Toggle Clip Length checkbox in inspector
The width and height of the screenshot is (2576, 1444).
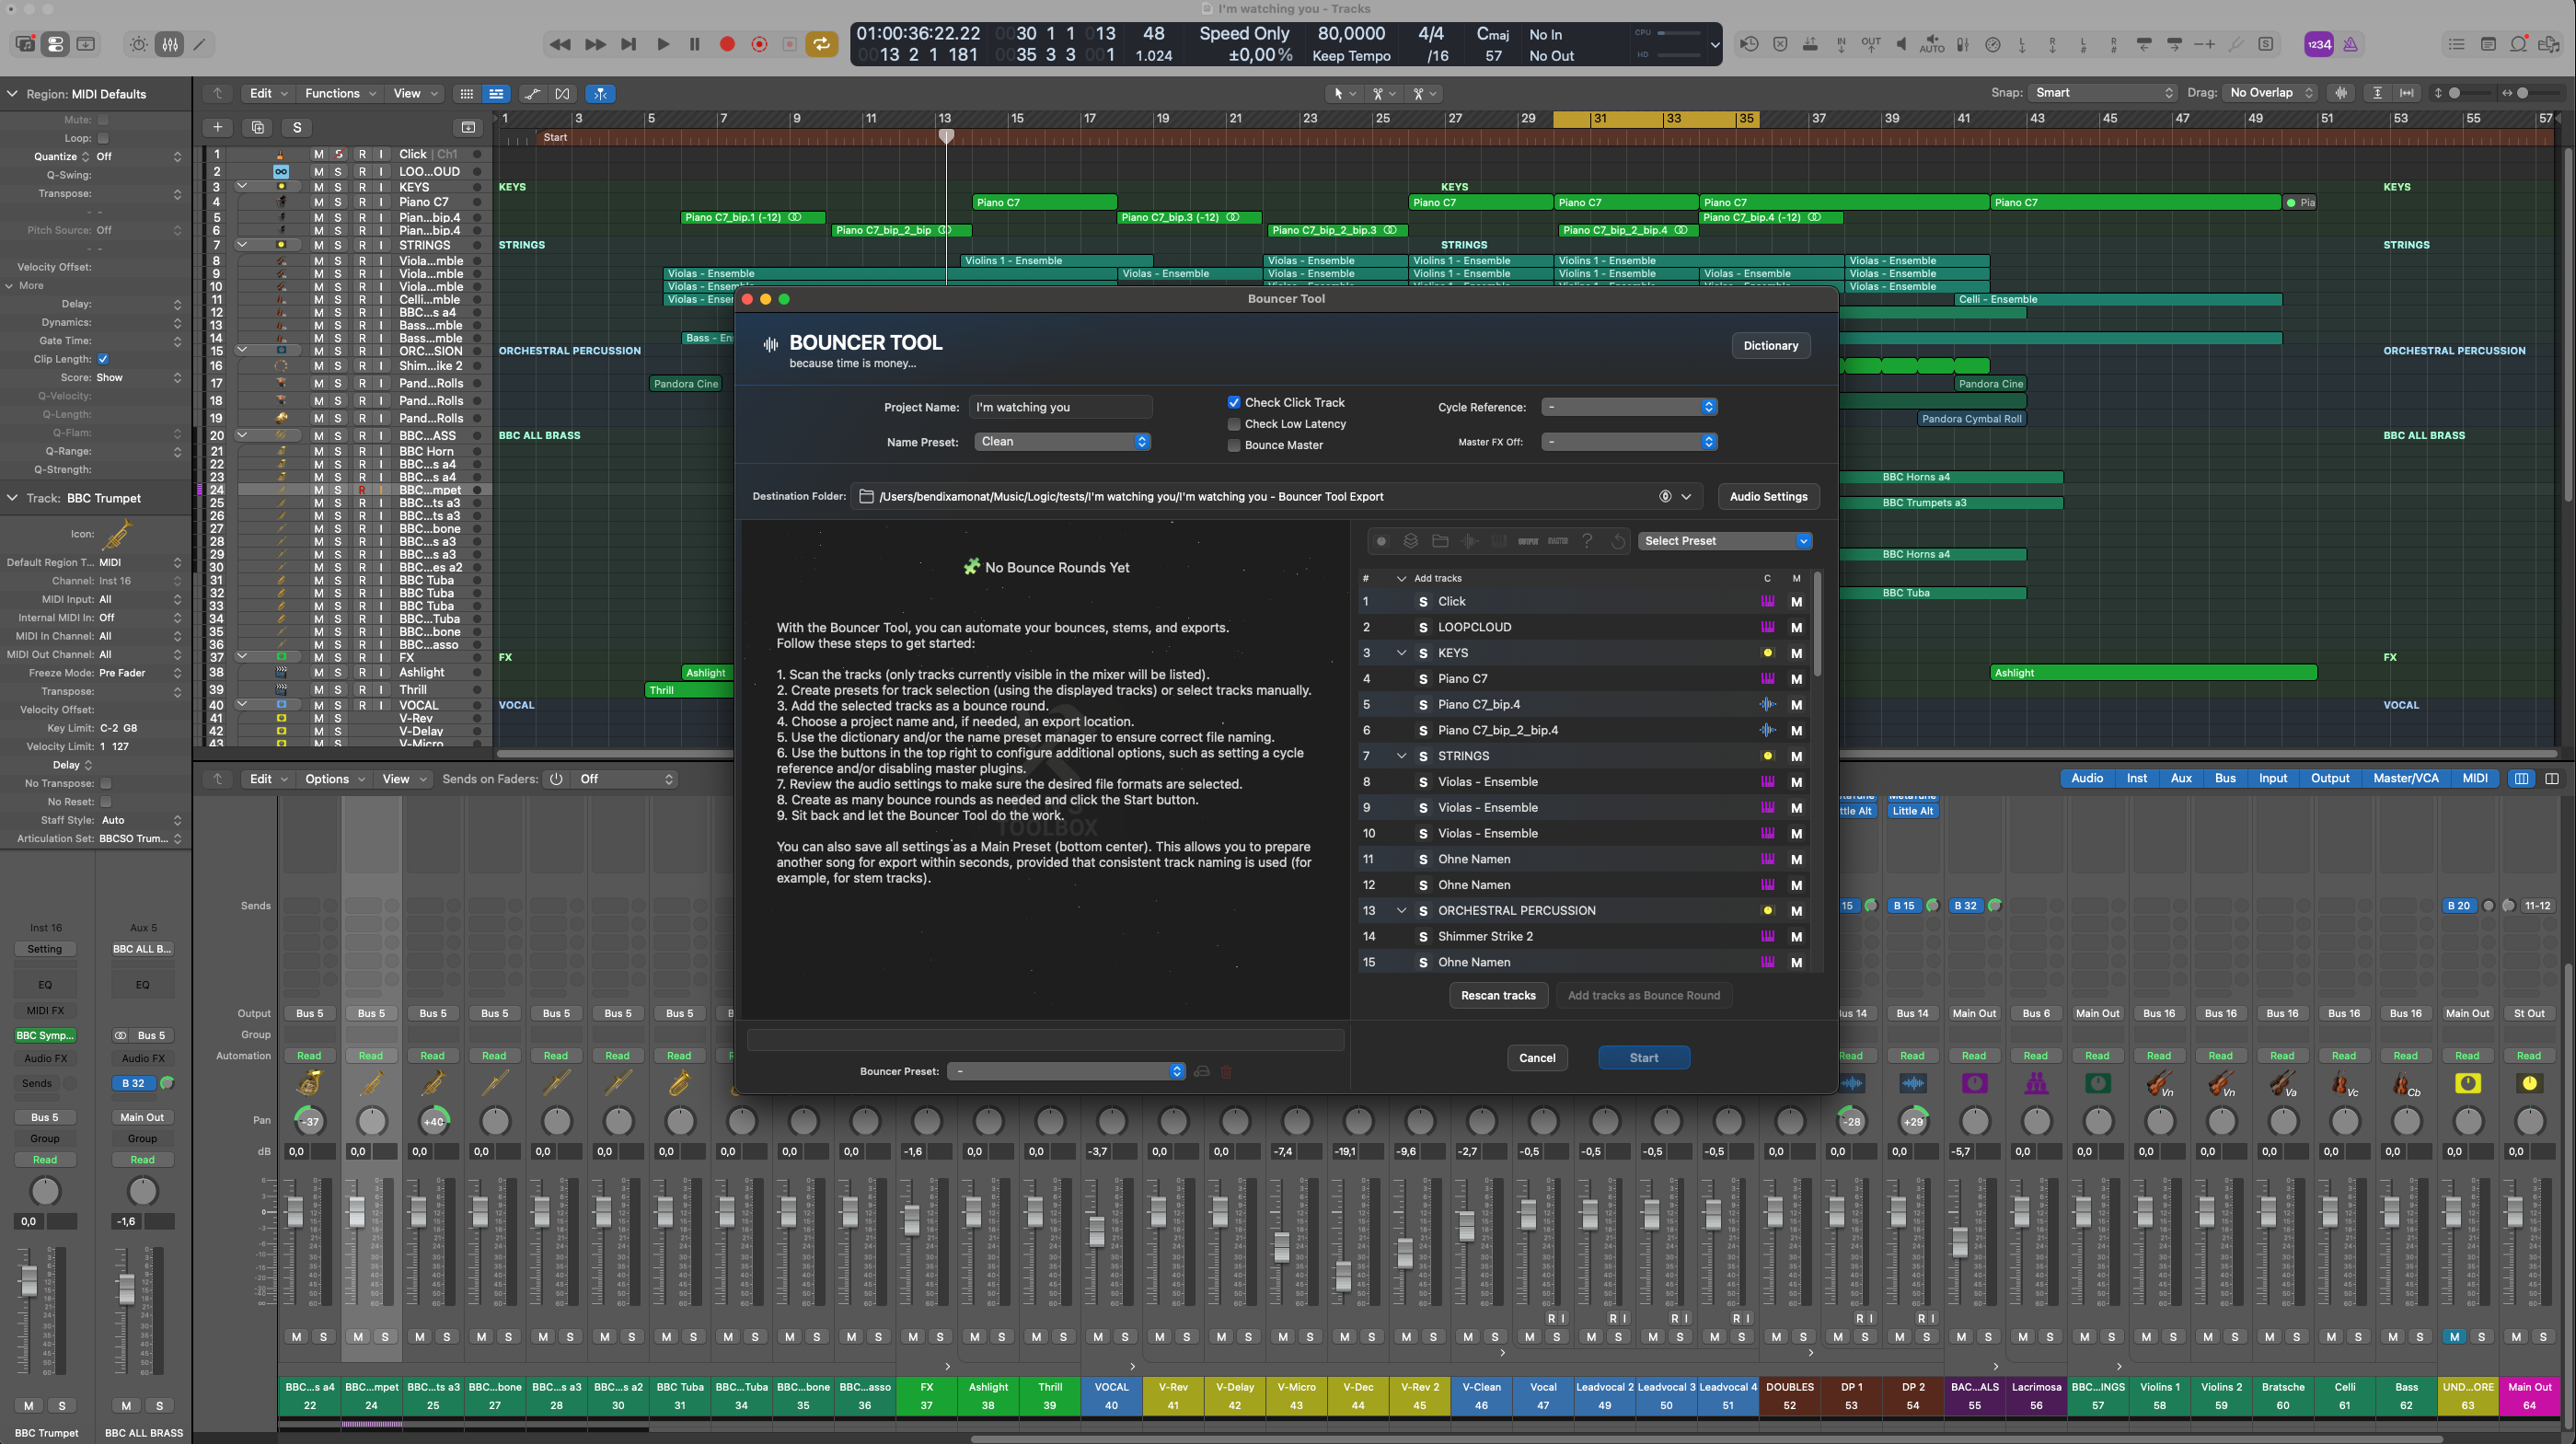click(x=103, y=359)
